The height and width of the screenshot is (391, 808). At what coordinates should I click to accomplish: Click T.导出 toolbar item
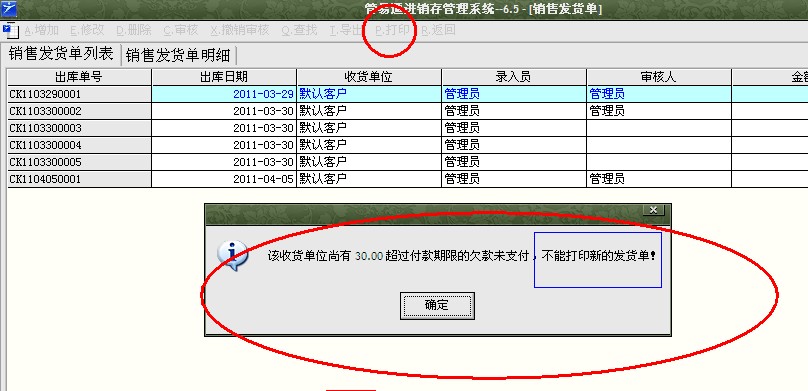click(x=346, y=30)
